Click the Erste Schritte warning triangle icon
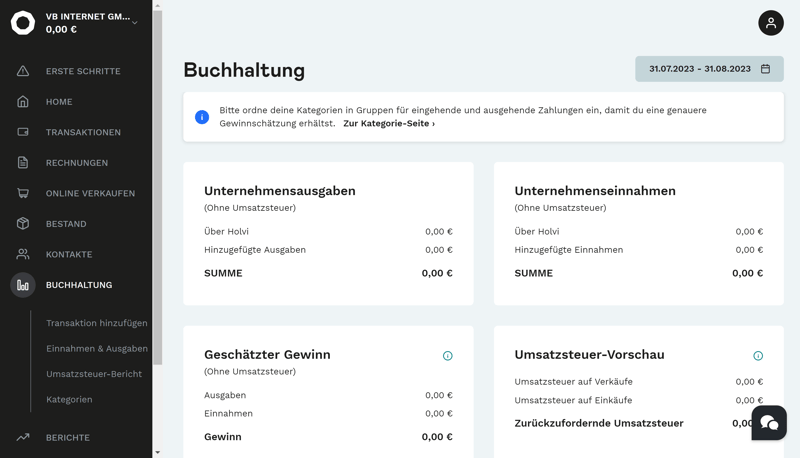This screenshot has height=458, width=800. pyautogui.click(x=23, y=71)
